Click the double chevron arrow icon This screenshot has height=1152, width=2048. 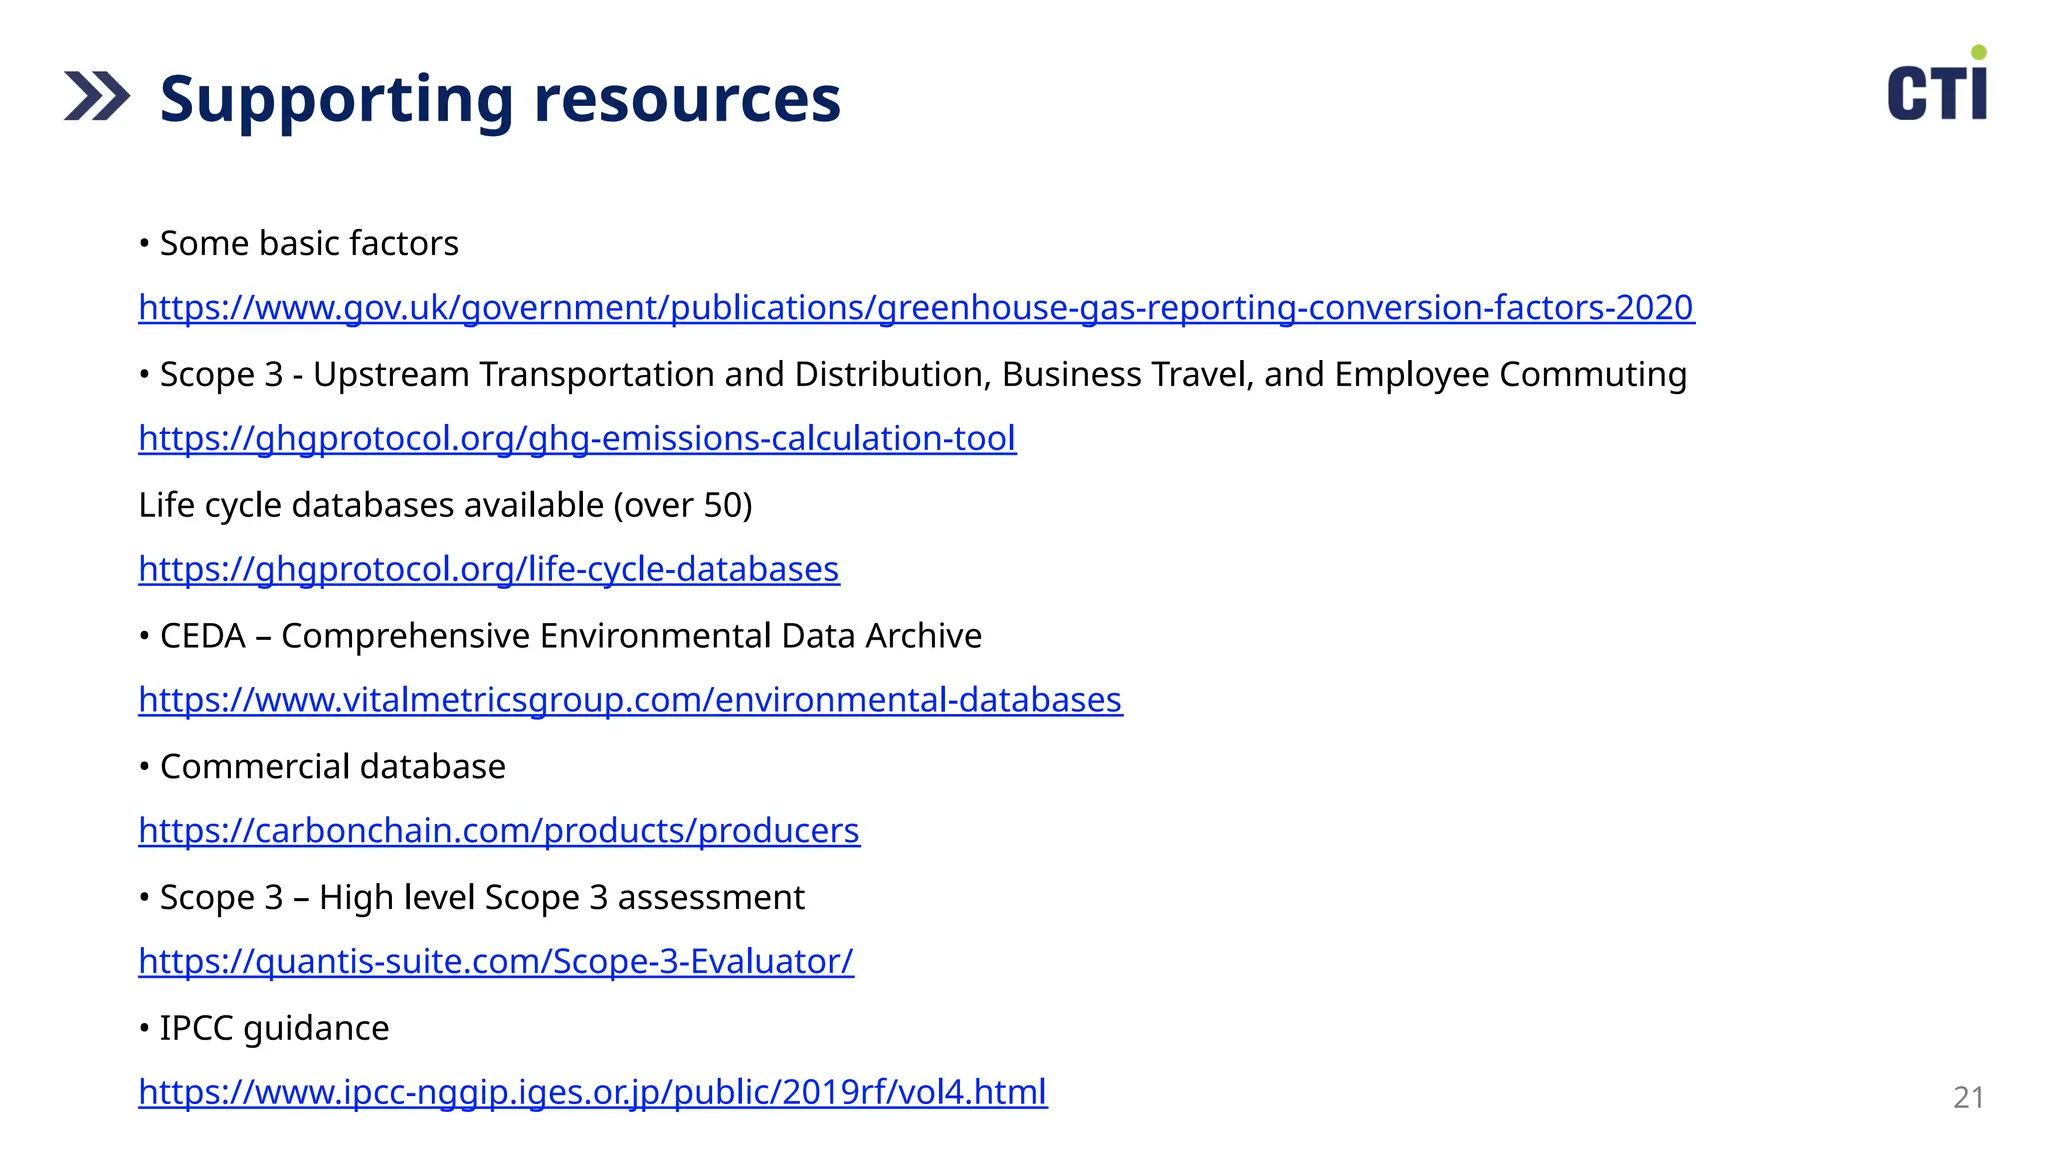pos(97,97)
